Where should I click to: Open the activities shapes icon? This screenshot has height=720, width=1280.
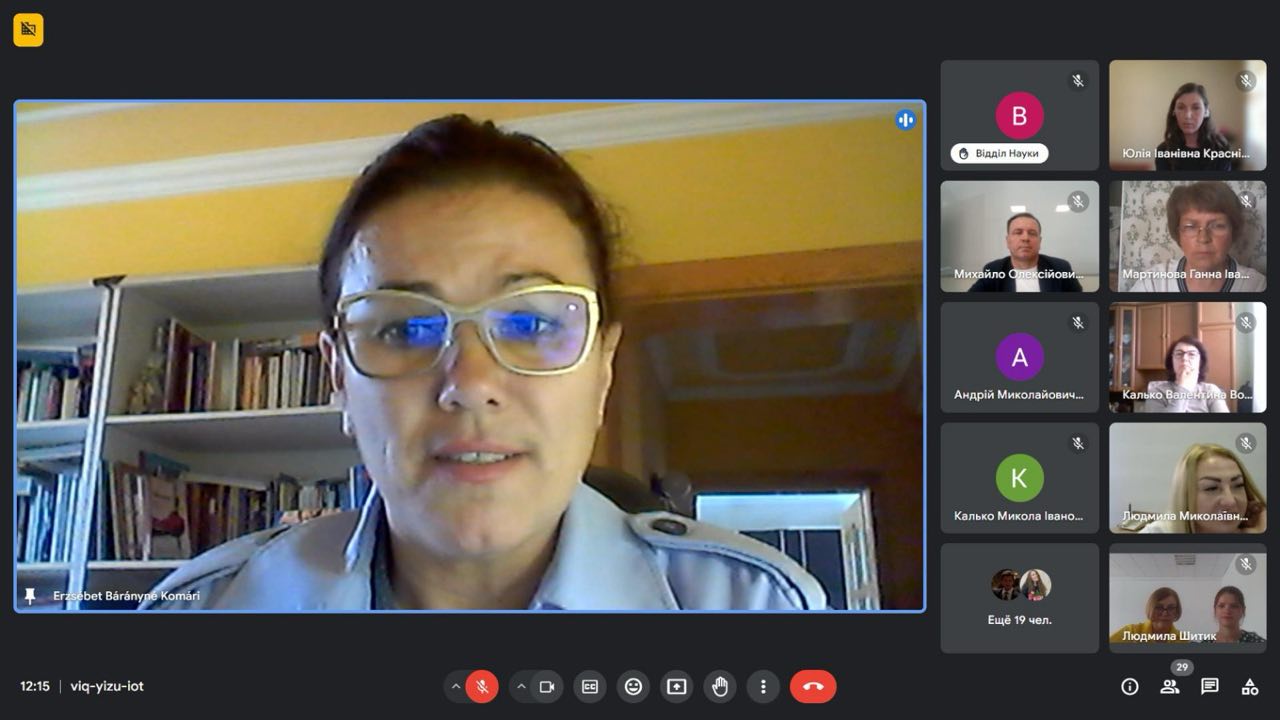(1250, 686)
